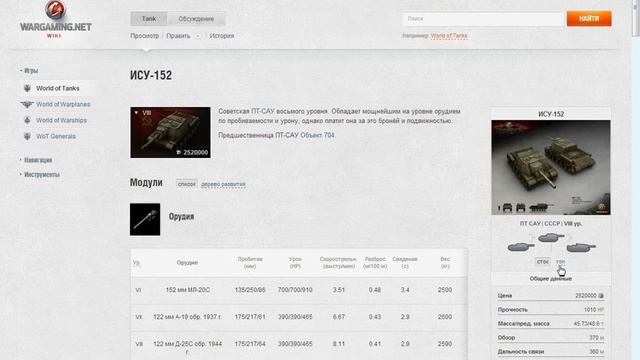The height and width of the screenshot is (360, 640).
Task: Click the 700/700/910 damage value
Action: coord(295,290)
